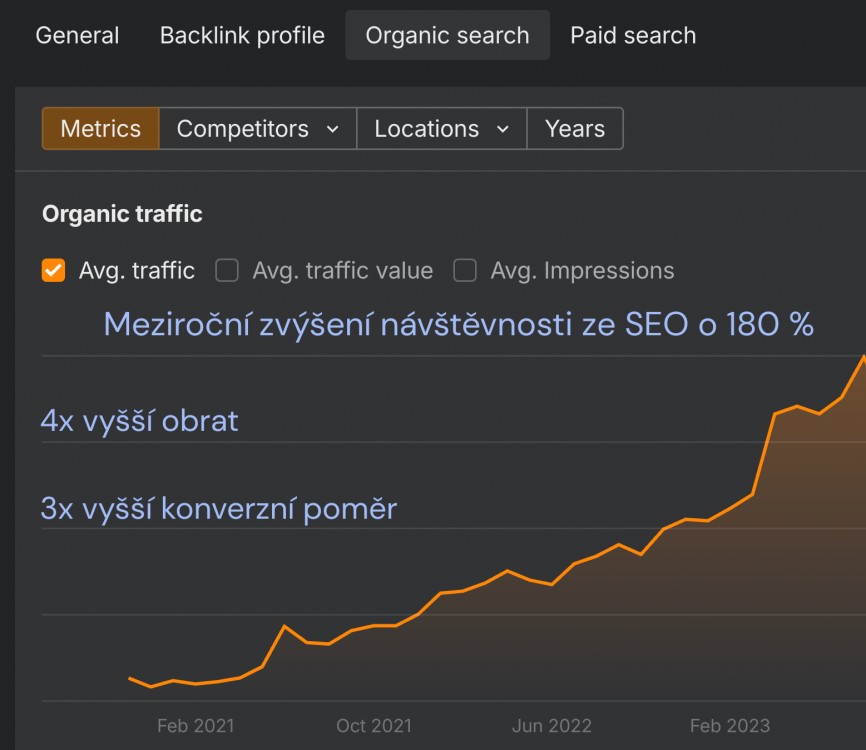Click the Jun 2022 axis label
The height and width of the screenshot is (750, 866).
point(551,726)
